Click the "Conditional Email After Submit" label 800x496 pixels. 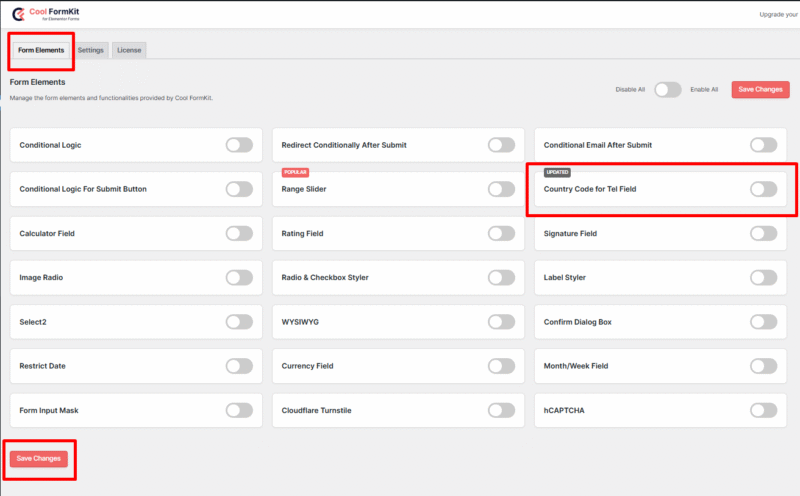pos(598,145)
